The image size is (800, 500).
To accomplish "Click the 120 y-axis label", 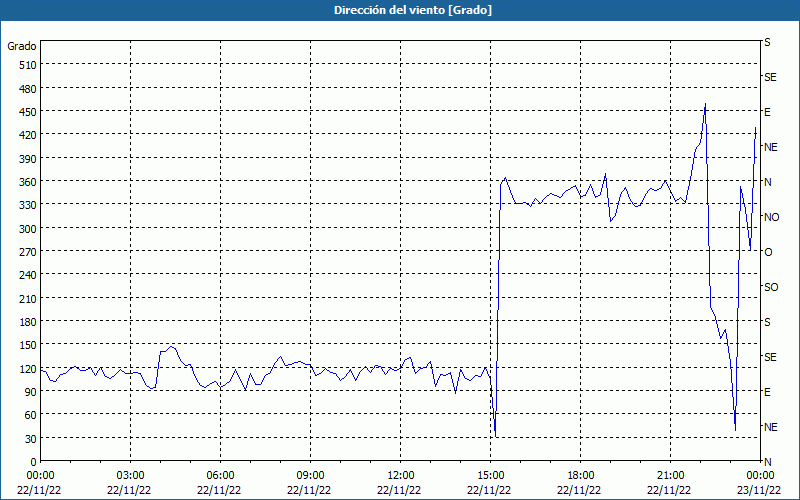I will [28, 369].
